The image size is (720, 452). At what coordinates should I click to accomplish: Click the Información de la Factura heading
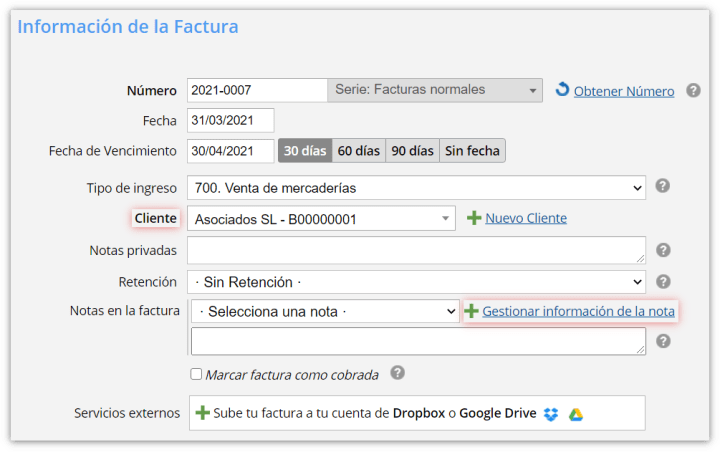tap(128, 27)
